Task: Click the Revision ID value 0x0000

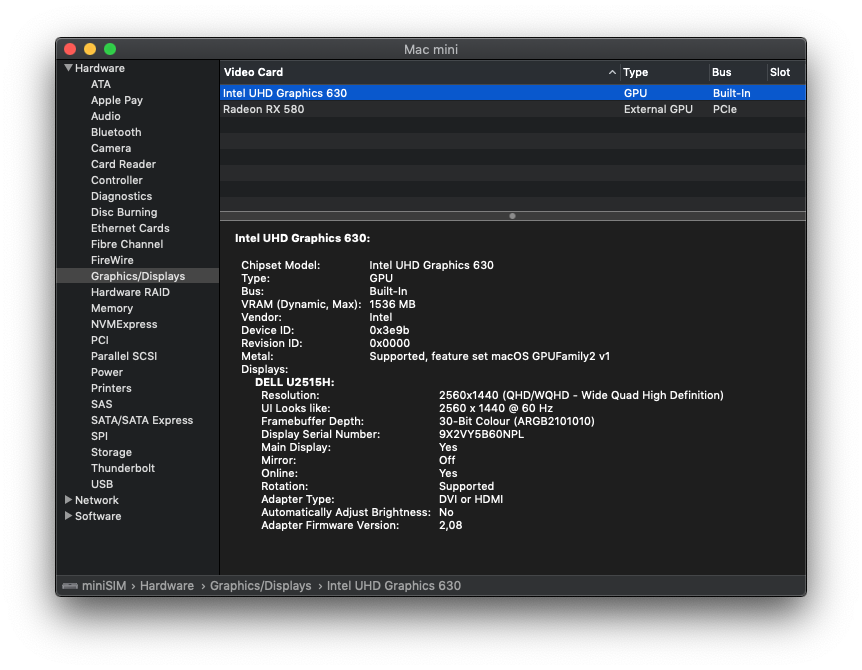Action: (x=390, y=344)
